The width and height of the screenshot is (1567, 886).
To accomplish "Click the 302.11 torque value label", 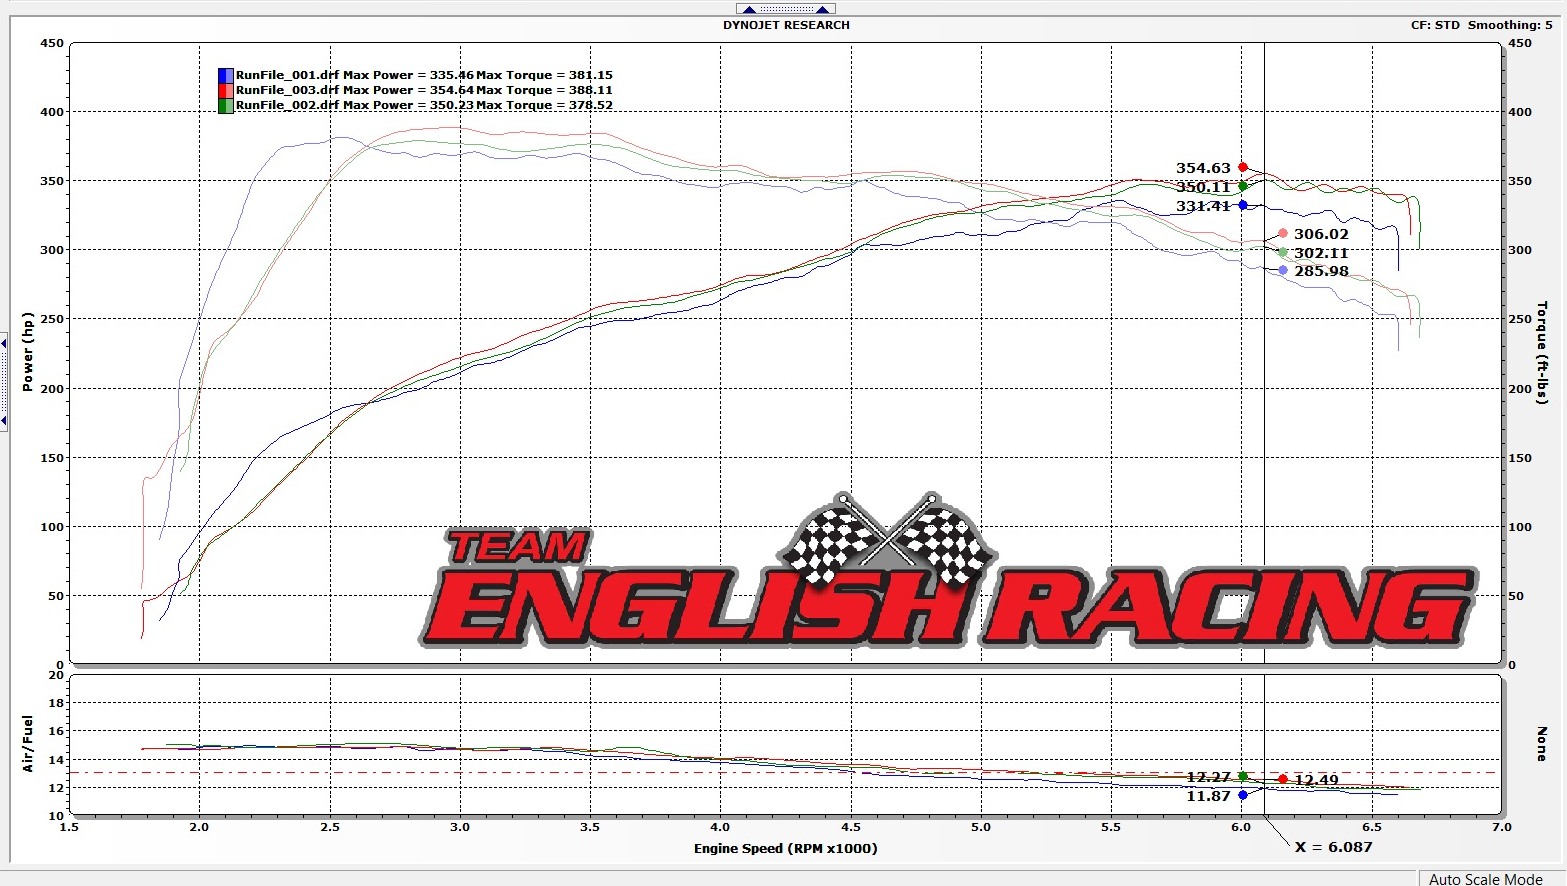I will pyautogui.click(x=1321, y=253).
